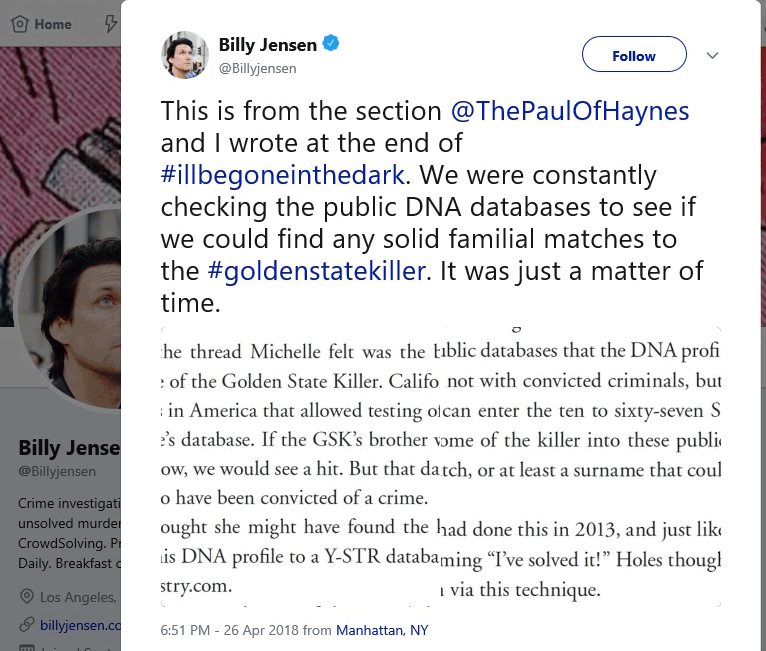The image size is (766, 651).
Task: Open the #illbegoneinthedark hashtag
Action: click(x=282, y=175)
